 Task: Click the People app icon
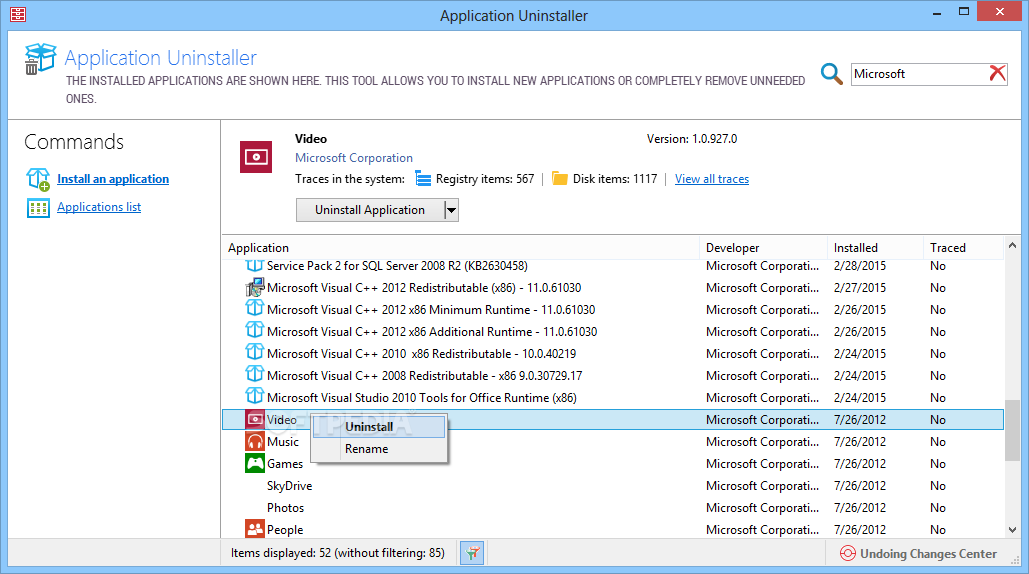(255, 529)
